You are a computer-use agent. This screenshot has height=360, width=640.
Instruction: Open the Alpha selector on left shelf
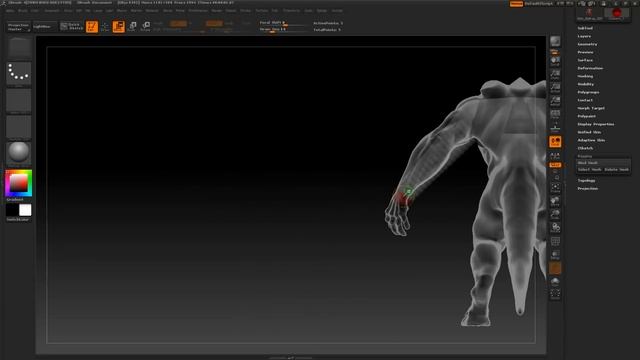(x=19, y=100)
